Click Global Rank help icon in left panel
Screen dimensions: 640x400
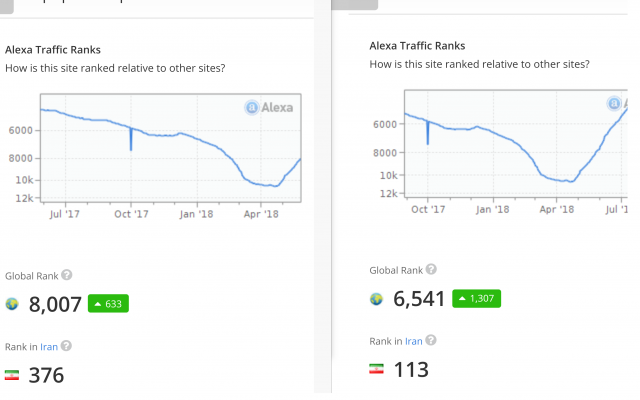tap(67, 275)
